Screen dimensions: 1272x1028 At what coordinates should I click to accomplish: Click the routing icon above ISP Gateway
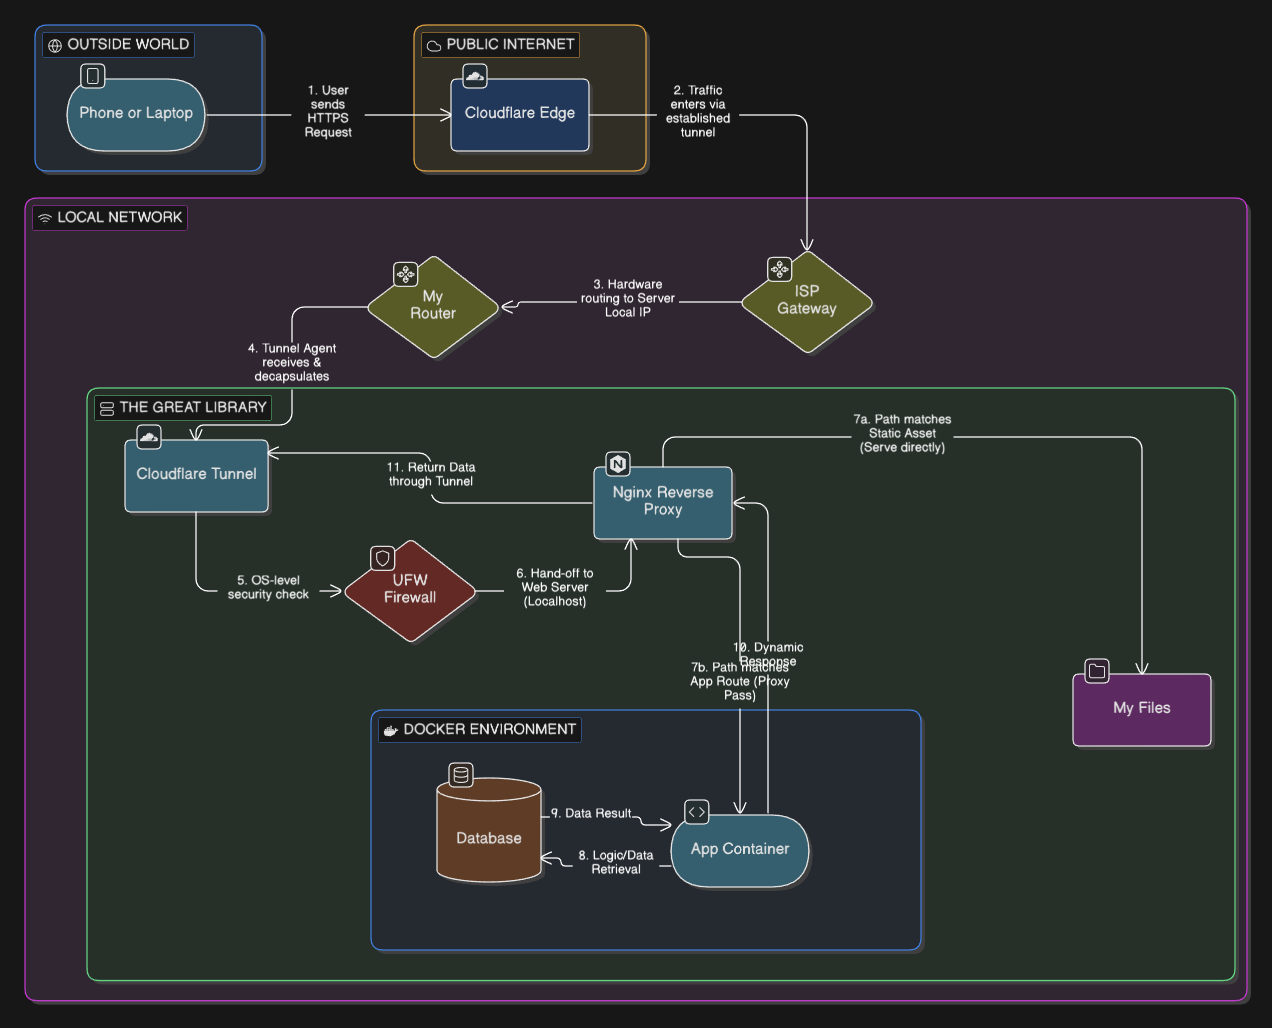pyautogui.click(x=779, y=269)
